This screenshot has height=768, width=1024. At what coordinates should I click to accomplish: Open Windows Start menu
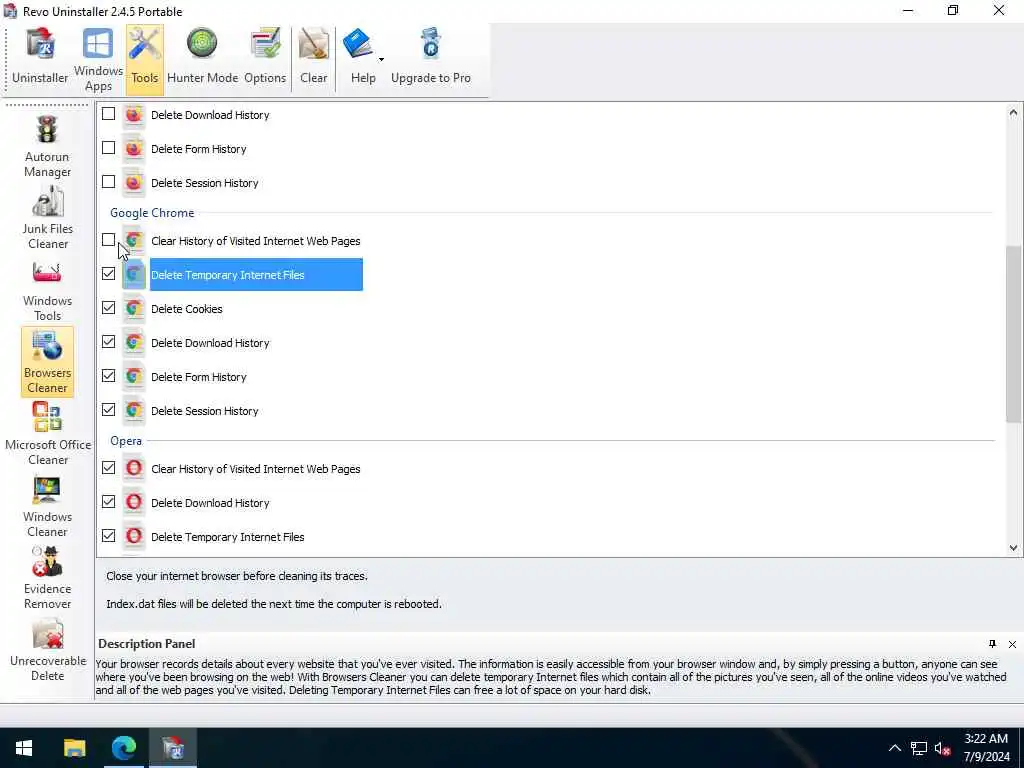click(x=24, y=748)
